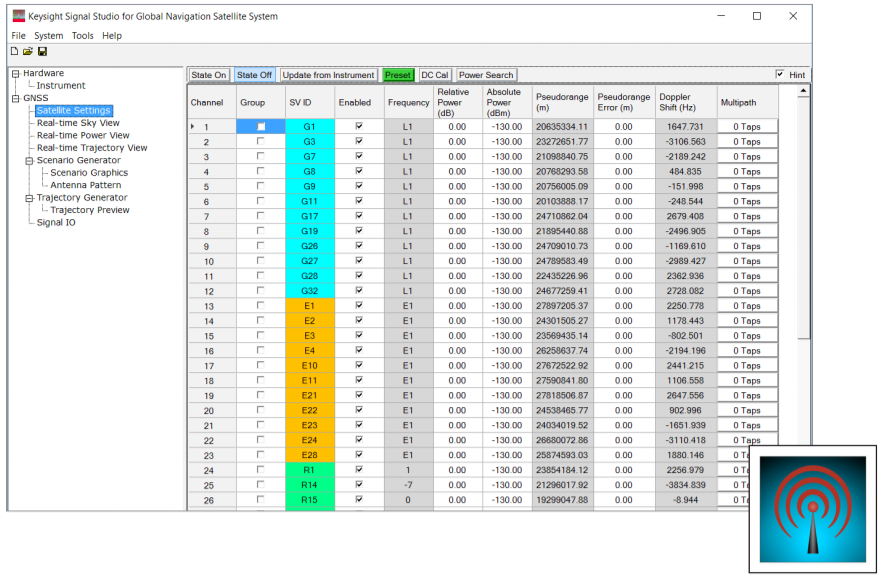Toggle Group checkbox for channel 1
Screen dimensions: 882x580
(x=260, y=127)
